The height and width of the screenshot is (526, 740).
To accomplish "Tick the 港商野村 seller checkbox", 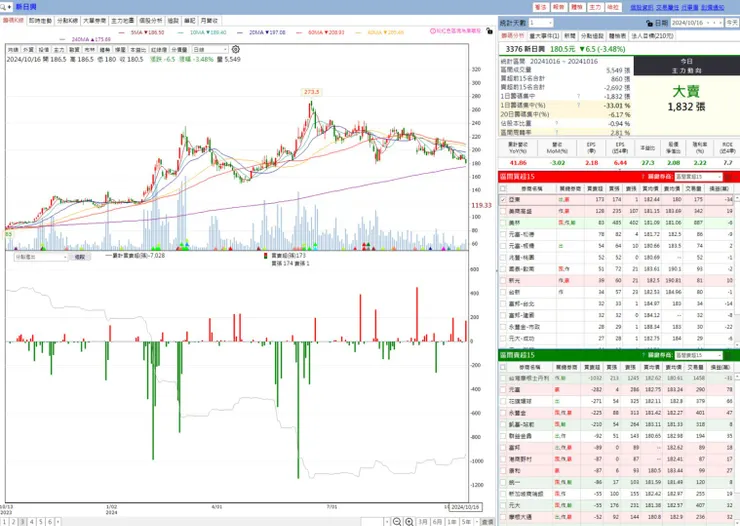I will click(x=503, y=459).
